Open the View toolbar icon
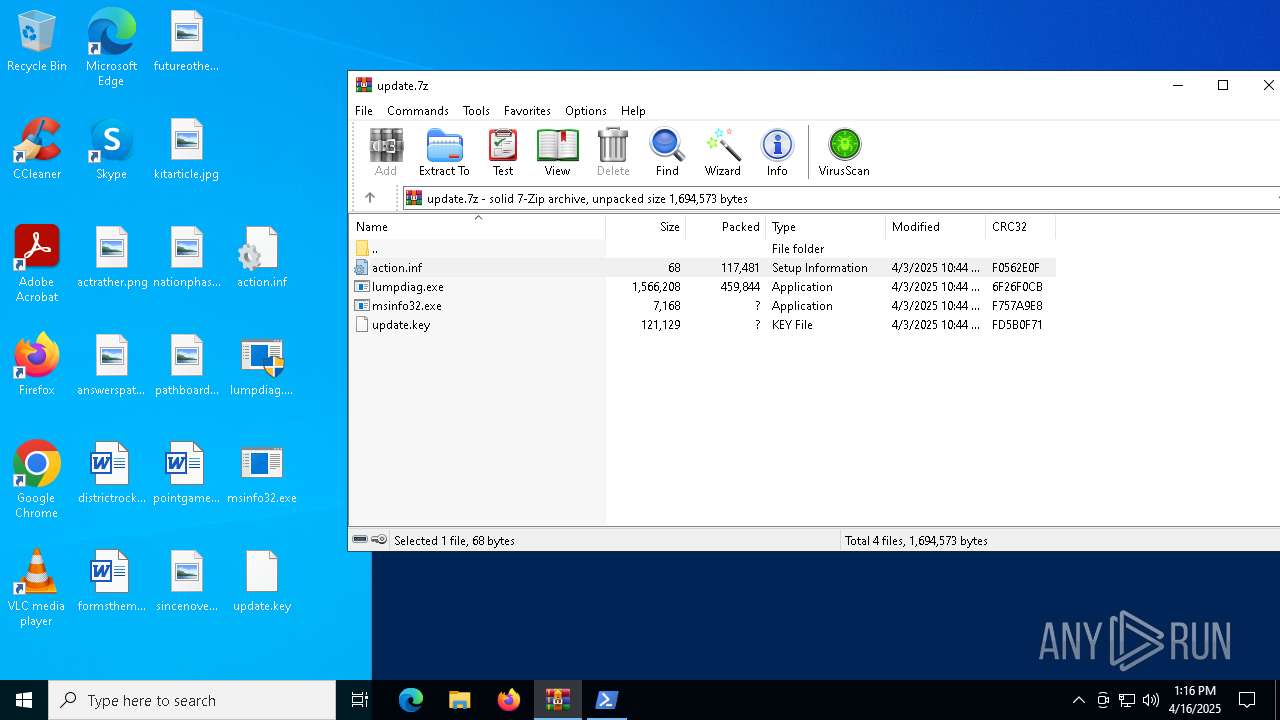The width and height of the screenshot is (1280, 720). tap(557, 152)
